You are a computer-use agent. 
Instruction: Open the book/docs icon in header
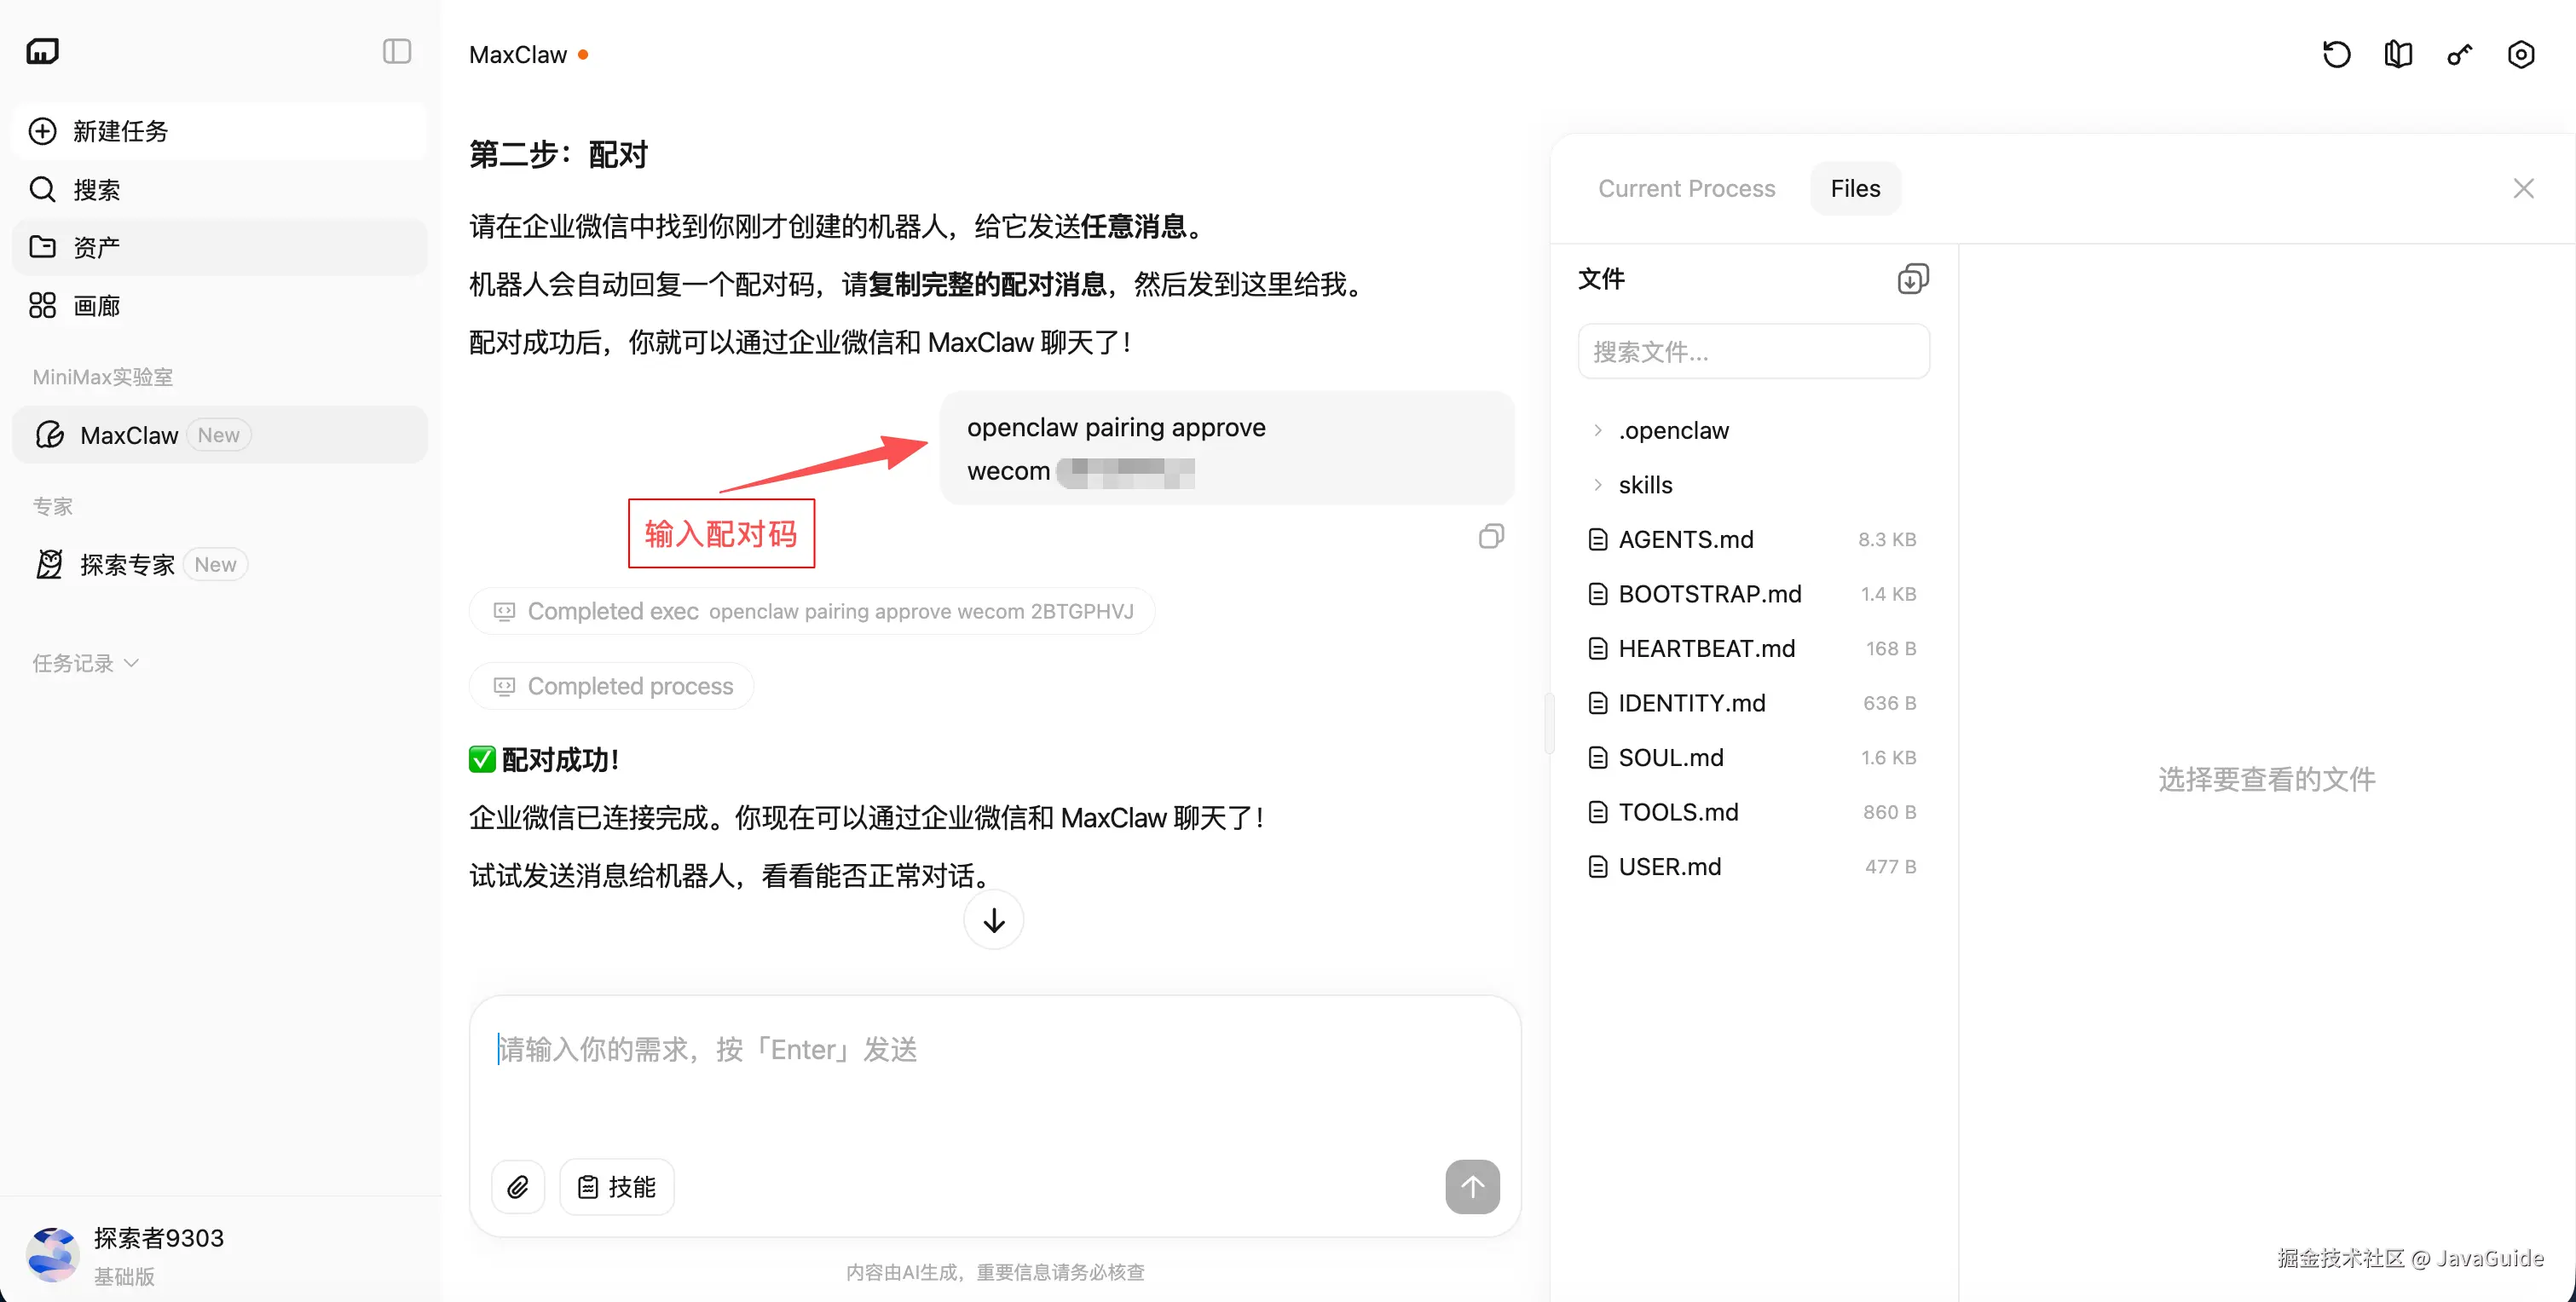pyautogui.click(x=2398, y=54)
